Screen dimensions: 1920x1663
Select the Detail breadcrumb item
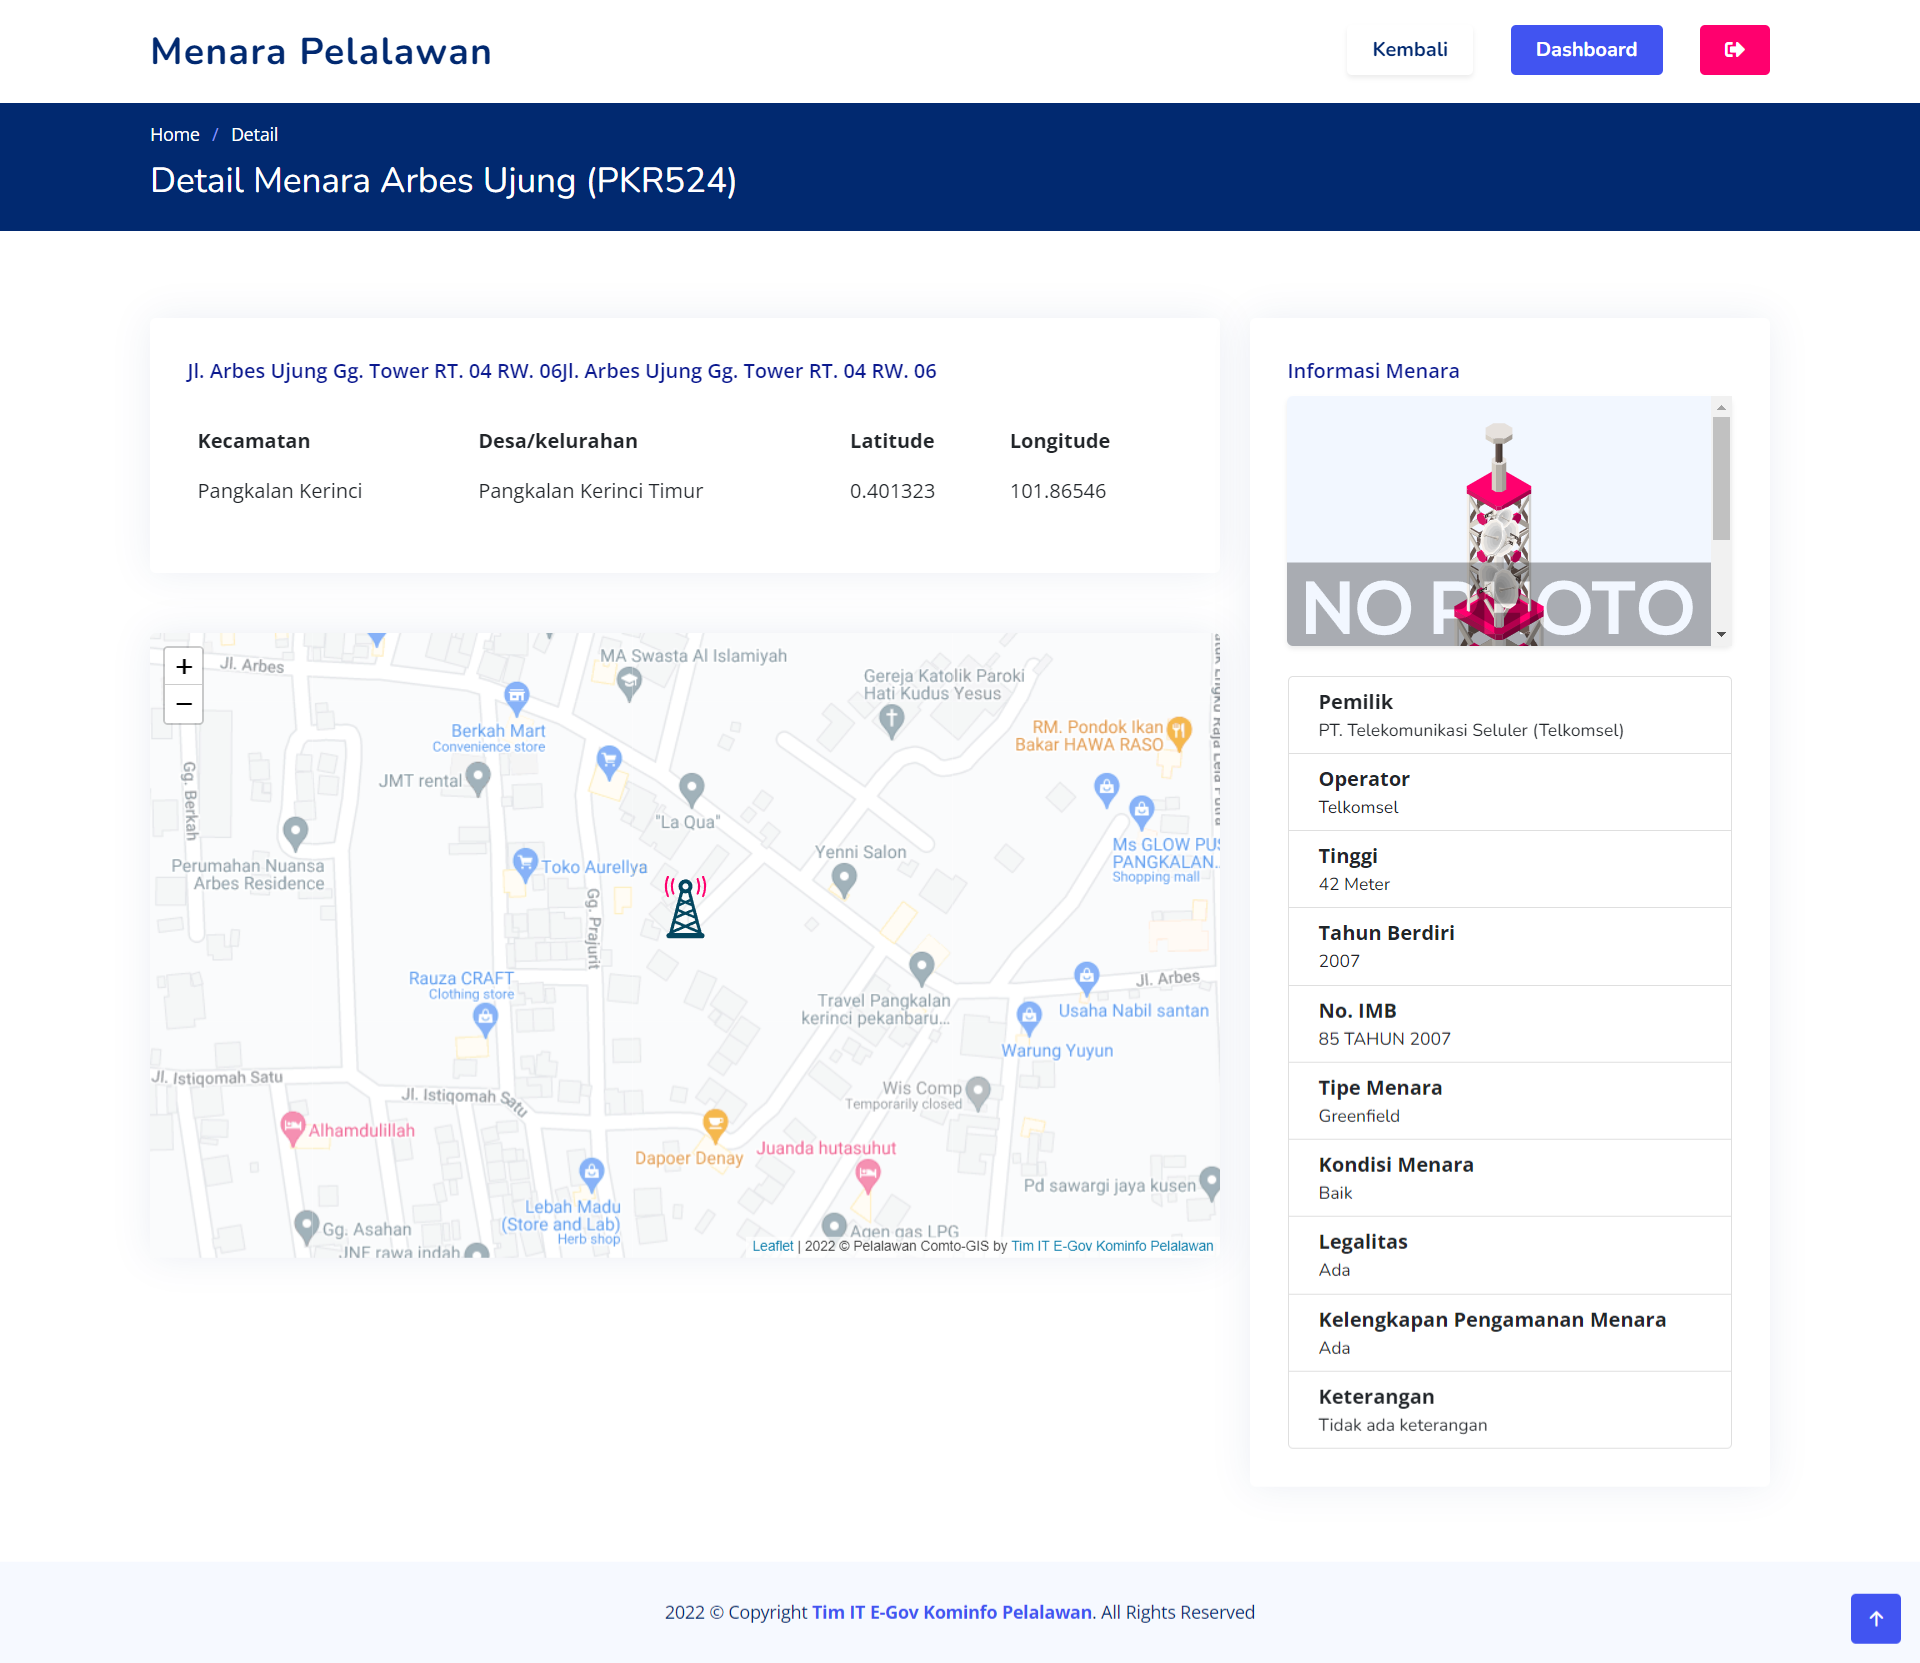pyautogui.click(x=254, y=135)
